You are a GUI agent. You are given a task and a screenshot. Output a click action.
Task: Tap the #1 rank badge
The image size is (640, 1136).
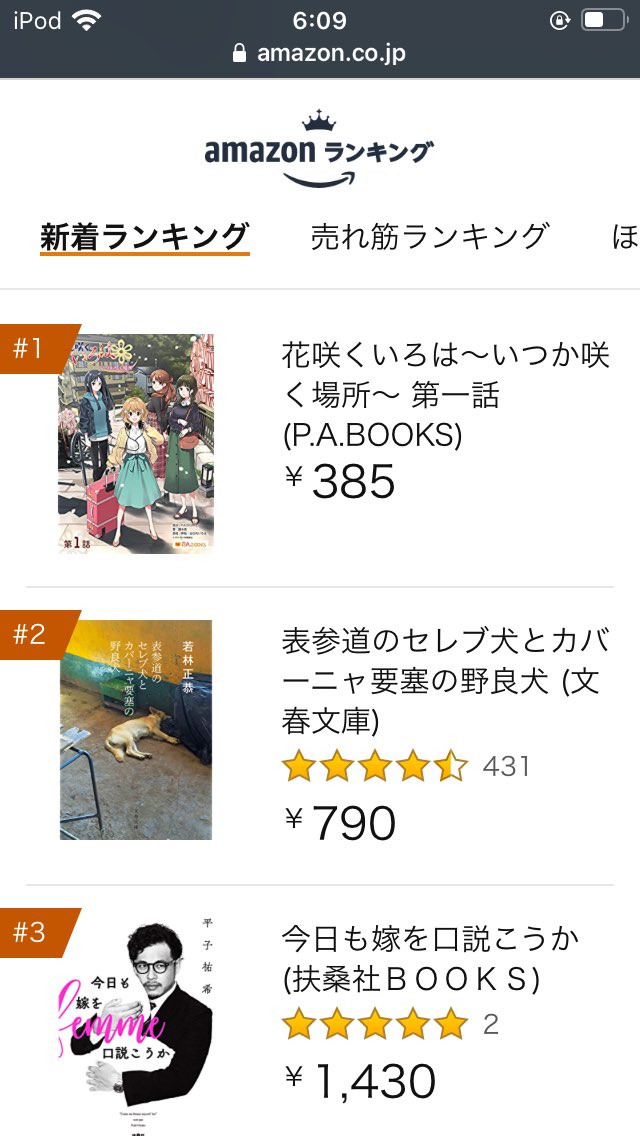36,349
